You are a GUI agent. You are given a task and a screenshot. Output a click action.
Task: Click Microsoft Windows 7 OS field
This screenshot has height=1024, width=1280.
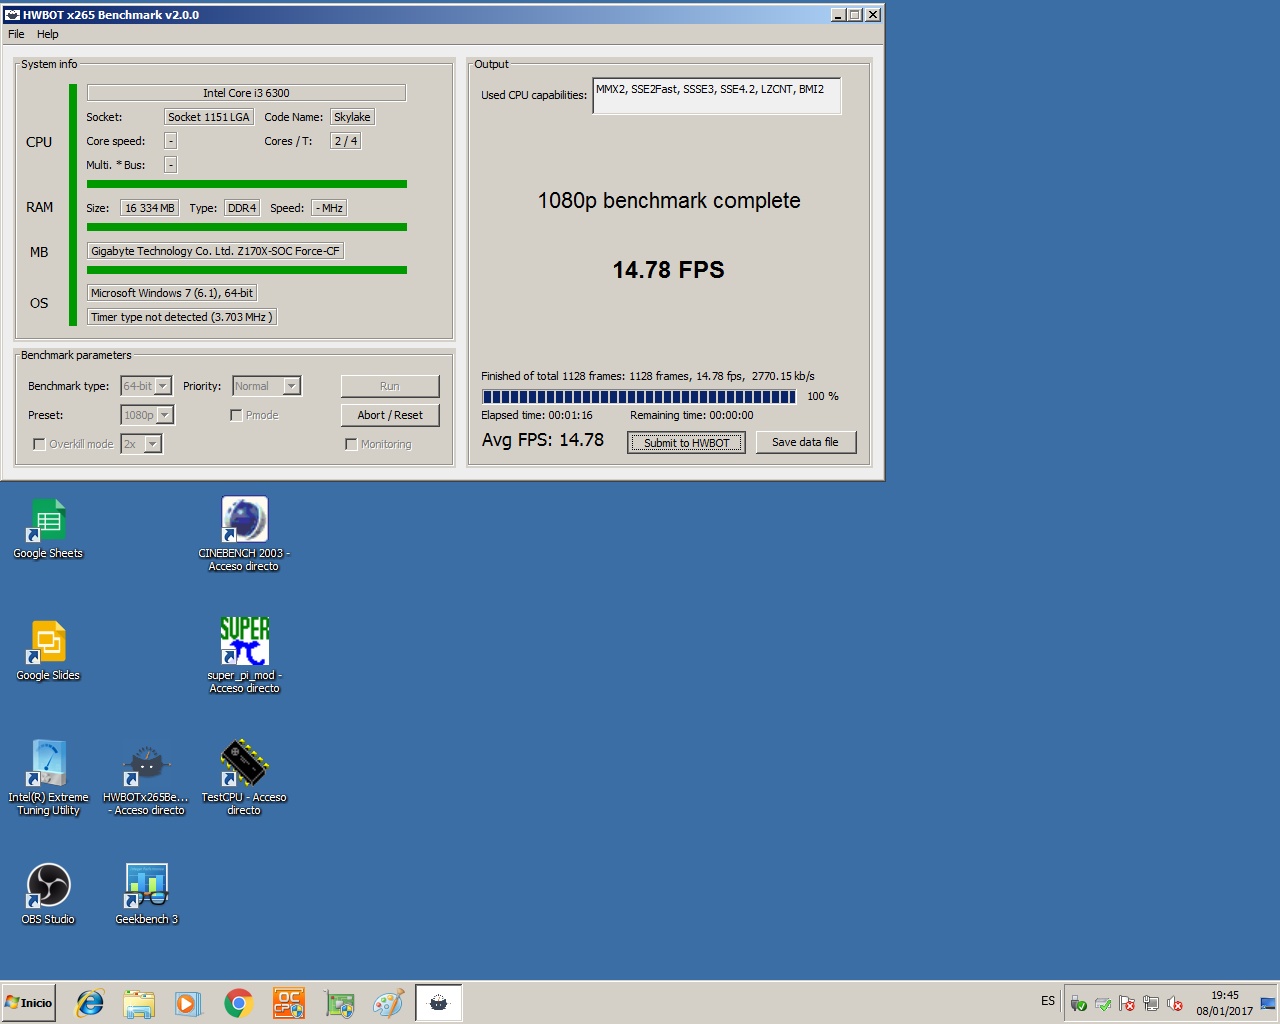pyautogui.click(x=172, y=293)
